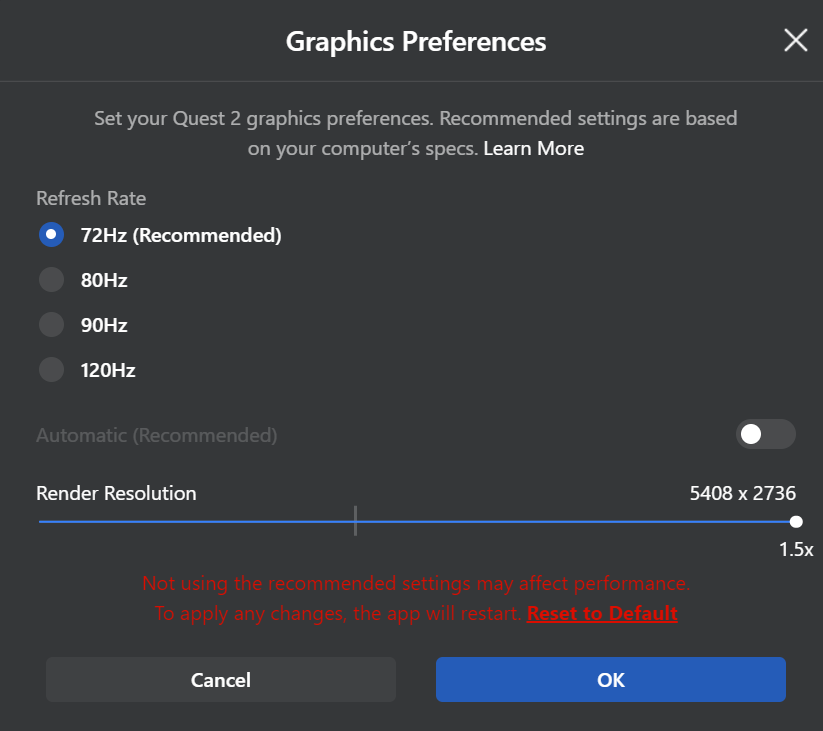Click the Automatic (Recommended) label text
This screenshot has height=731, width=823.
click(x=156, y=435)
